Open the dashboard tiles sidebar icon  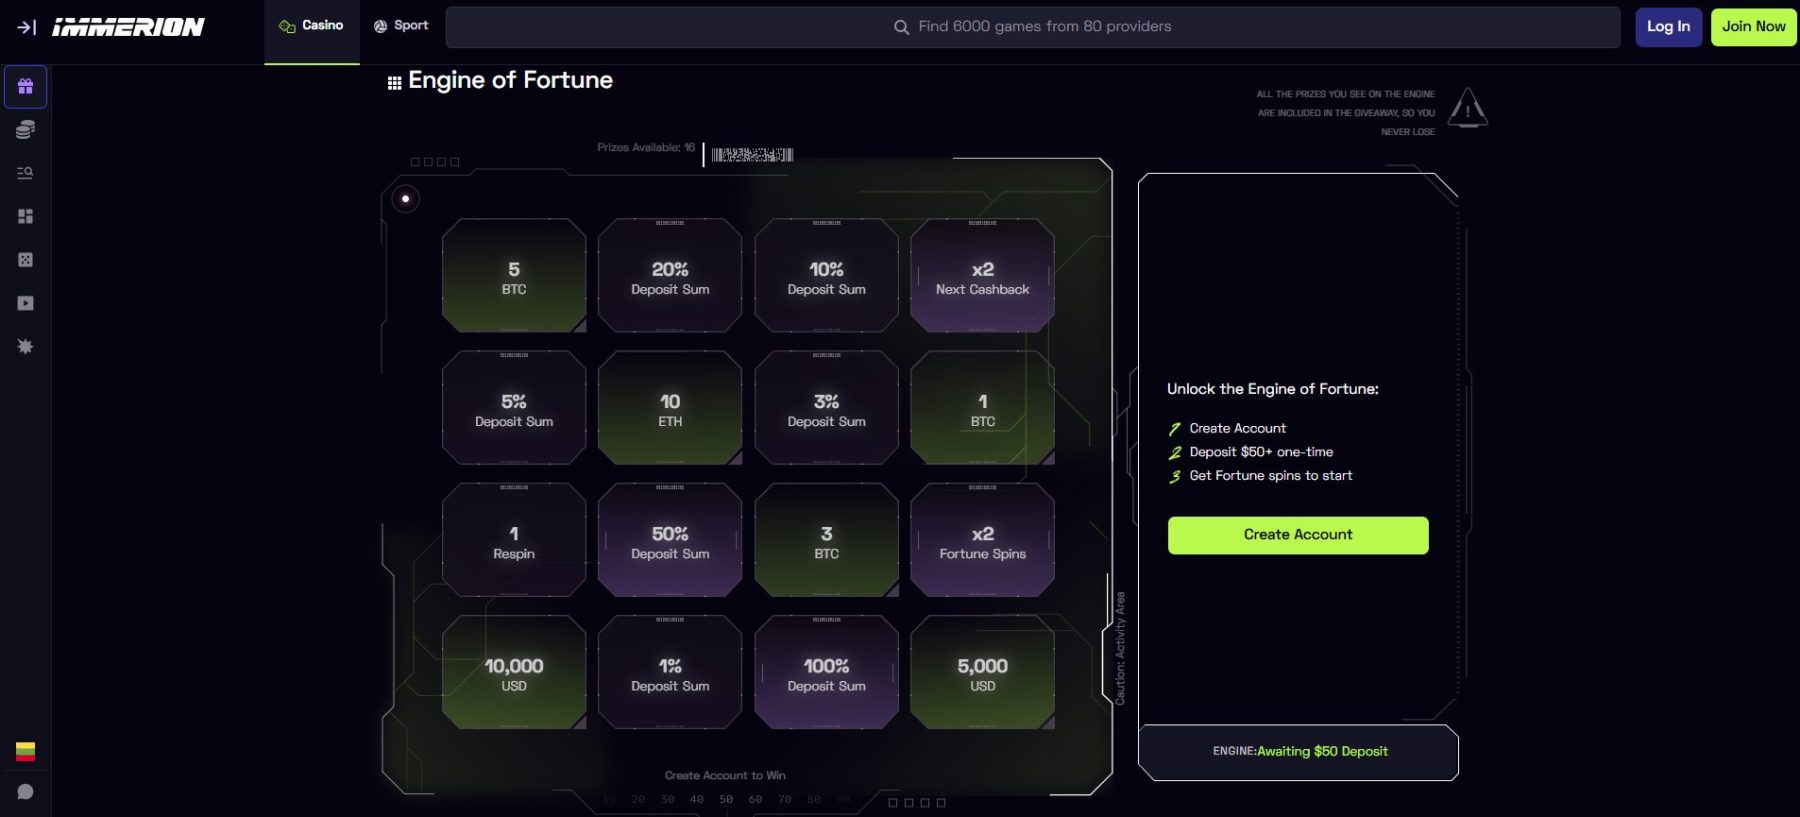[x=26, y=216]
